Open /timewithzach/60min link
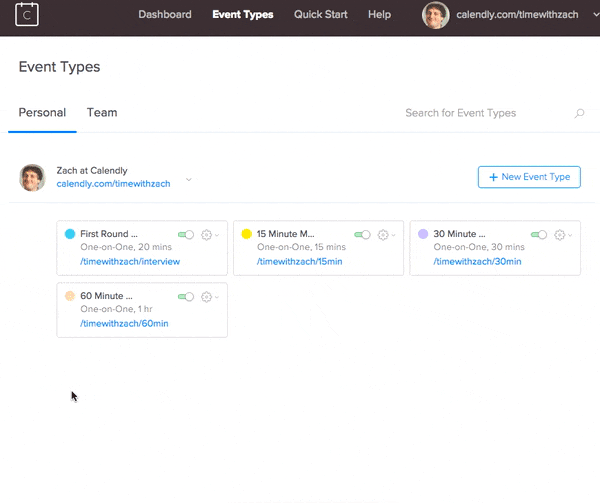This screenshot has height=503, width=600. coord(124,323)
